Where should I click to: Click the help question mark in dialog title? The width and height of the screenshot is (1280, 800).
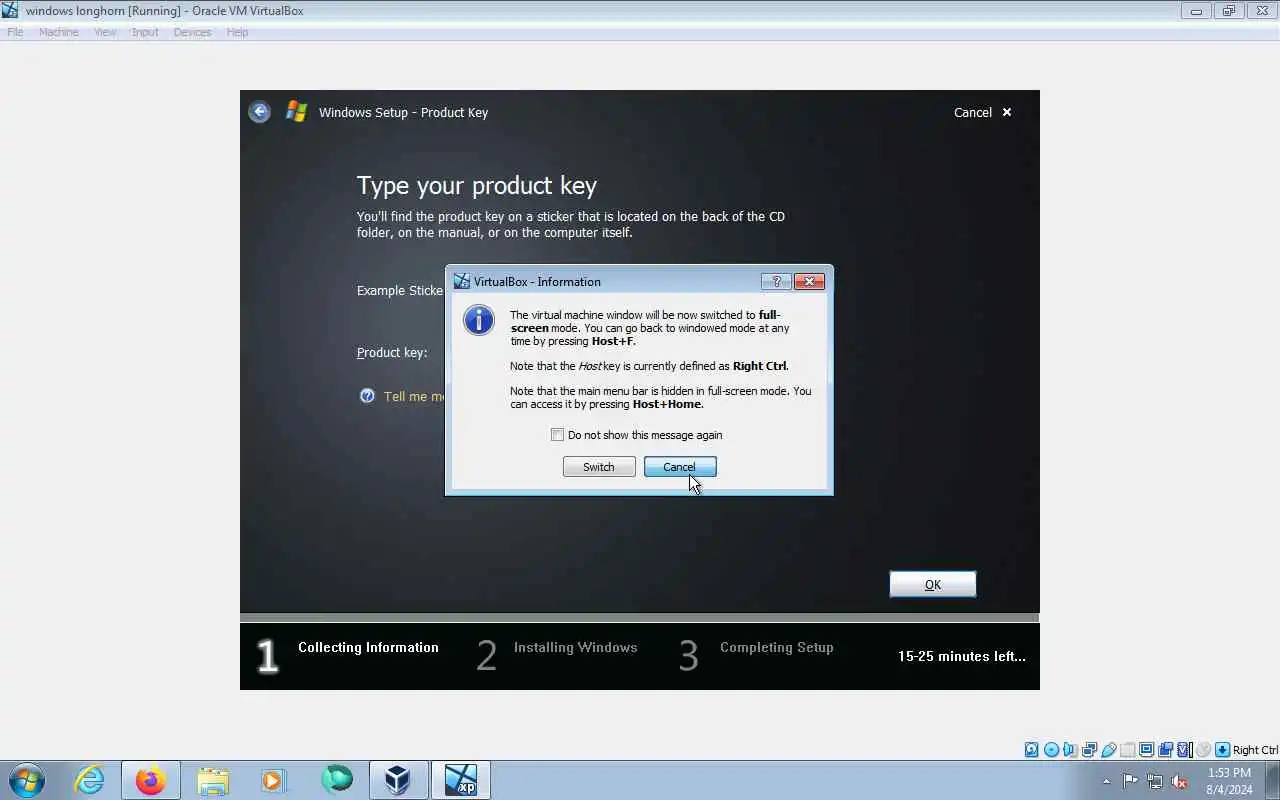(776, 282)
